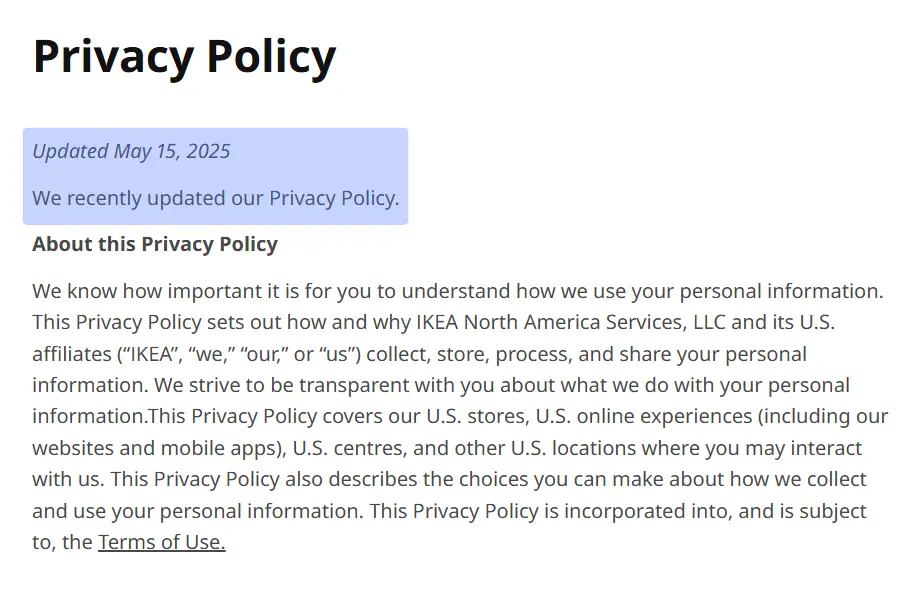Open the Terms of Use link
The height and width of the screenshot is (591, 920).
pyautogui.click(x=161, y=543)
